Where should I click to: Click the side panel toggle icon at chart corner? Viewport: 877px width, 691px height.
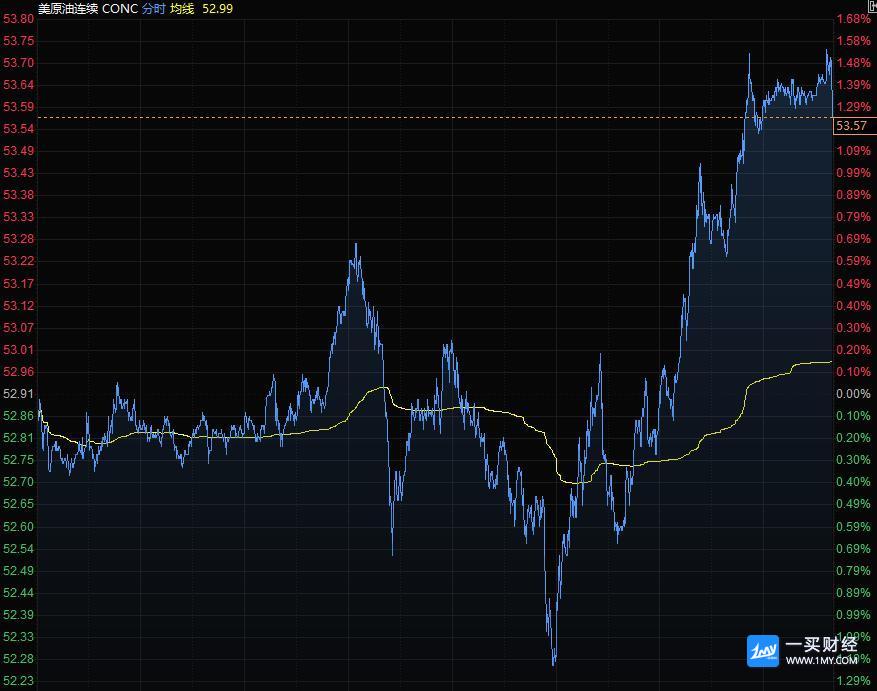click(872, 6)
